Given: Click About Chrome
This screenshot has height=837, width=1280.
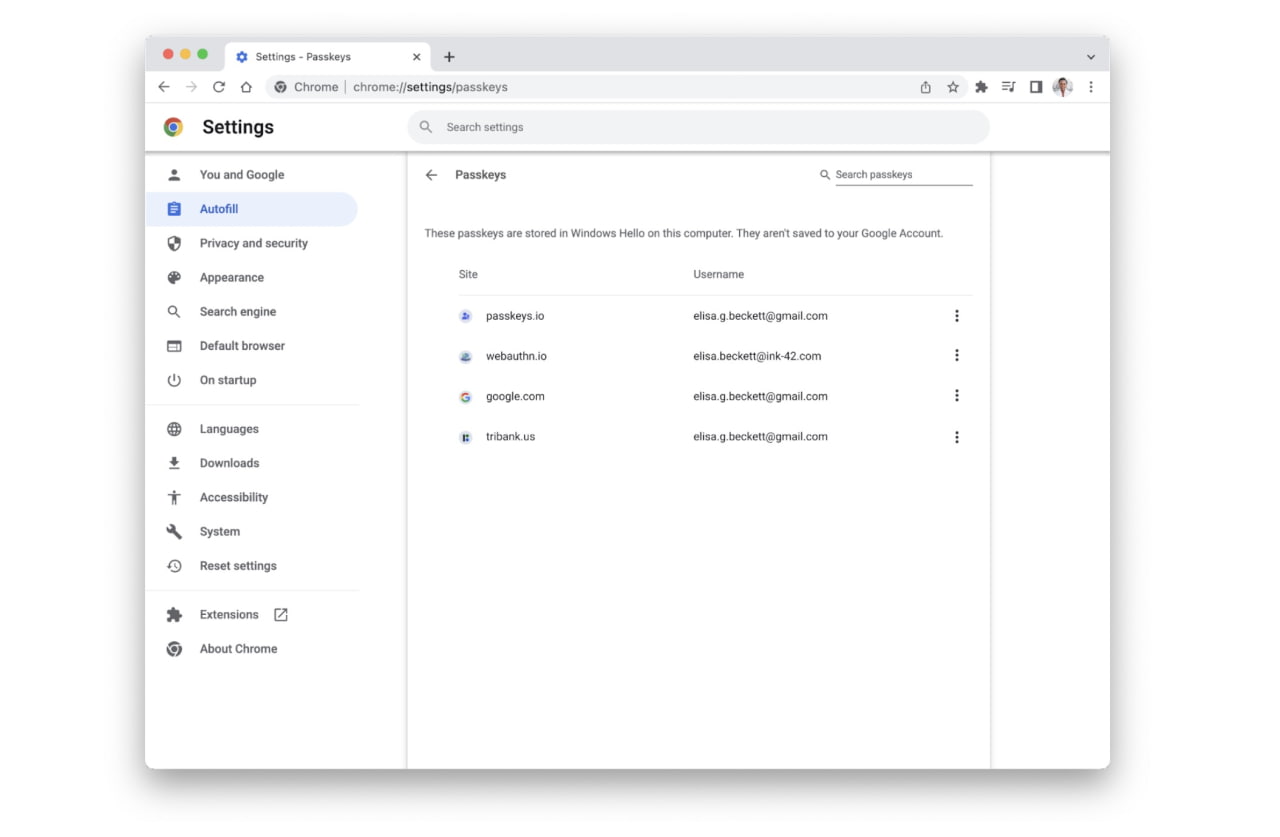Looking at the screenshot, I should (x=238, y=648).
